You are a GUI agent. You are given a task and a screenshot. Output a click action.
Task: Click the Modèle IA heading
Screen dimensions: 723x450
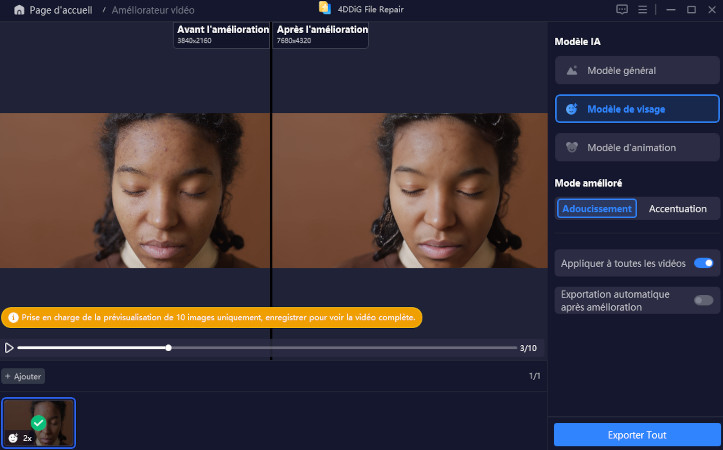[577, 41]
